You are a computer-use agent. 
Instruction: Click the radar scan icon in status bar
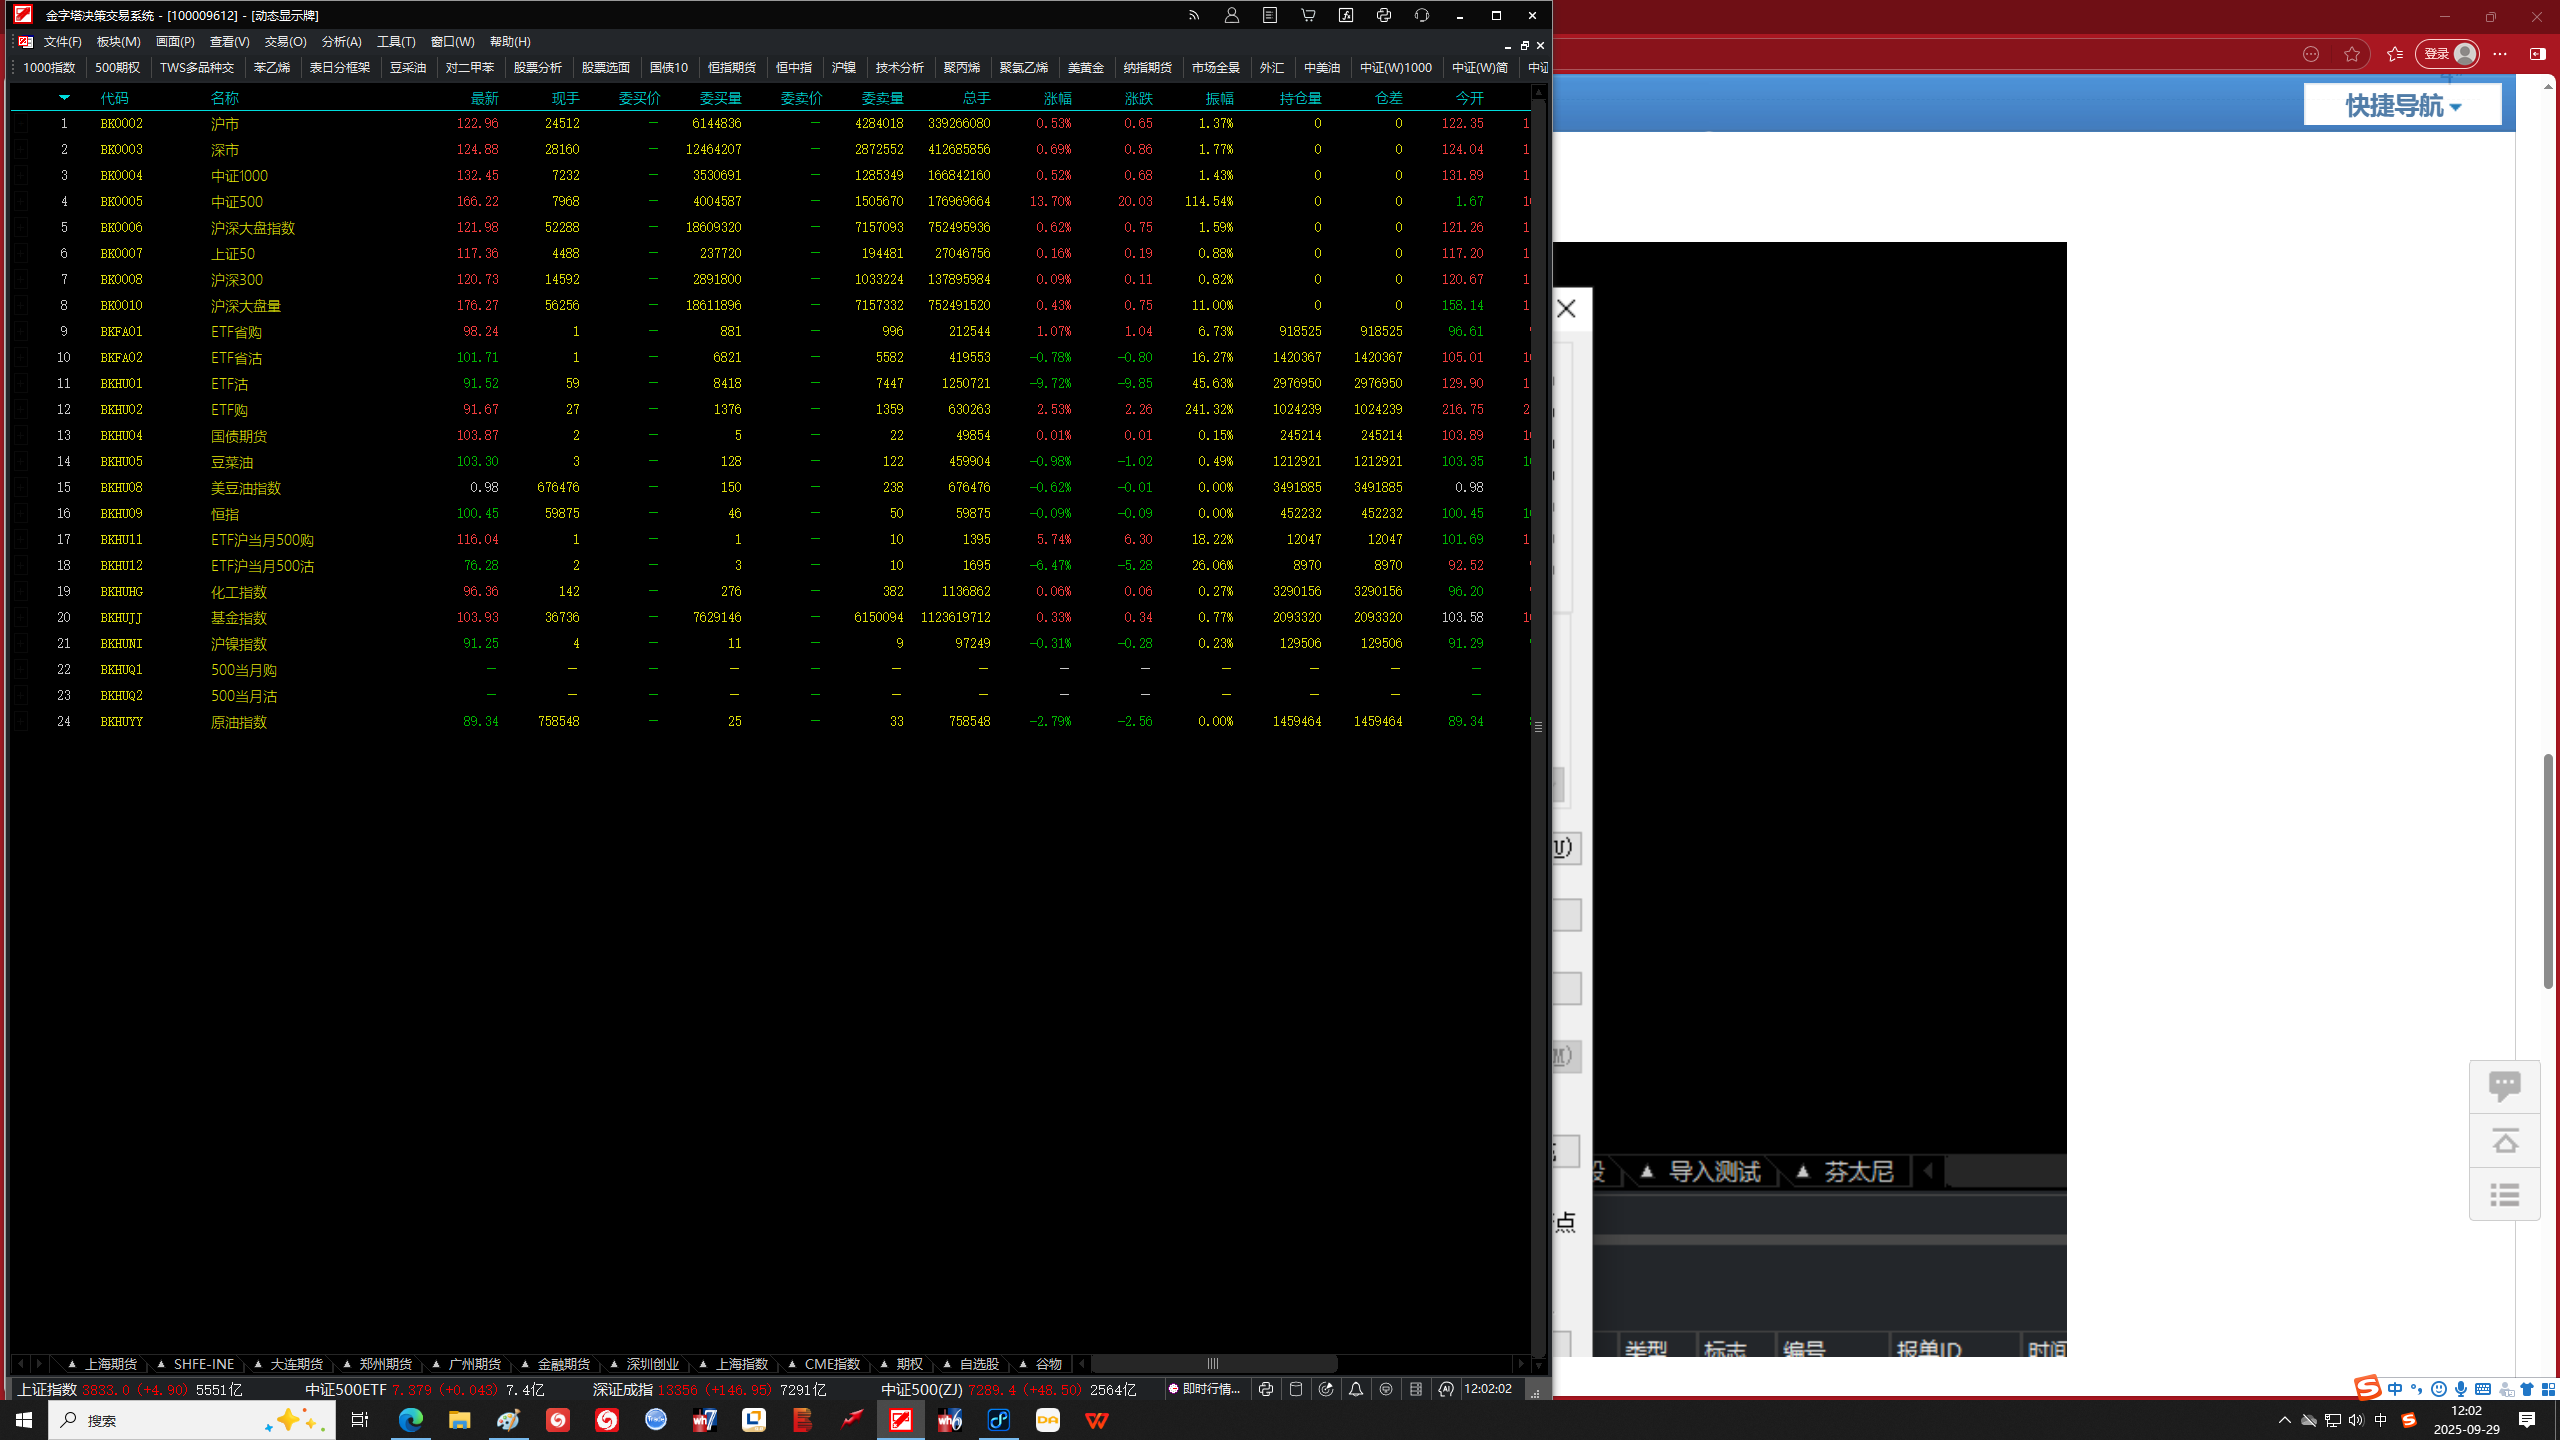click(x=1326, y=1389)
